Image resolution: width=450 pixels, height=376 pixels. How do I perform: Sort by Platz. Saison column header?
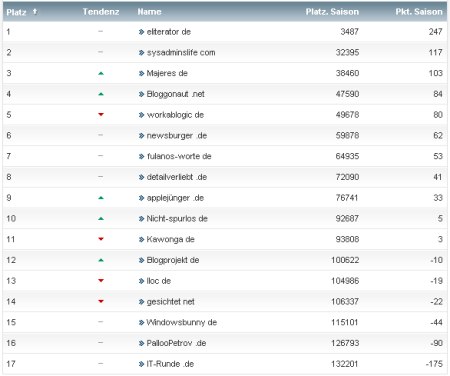point(332,12)
